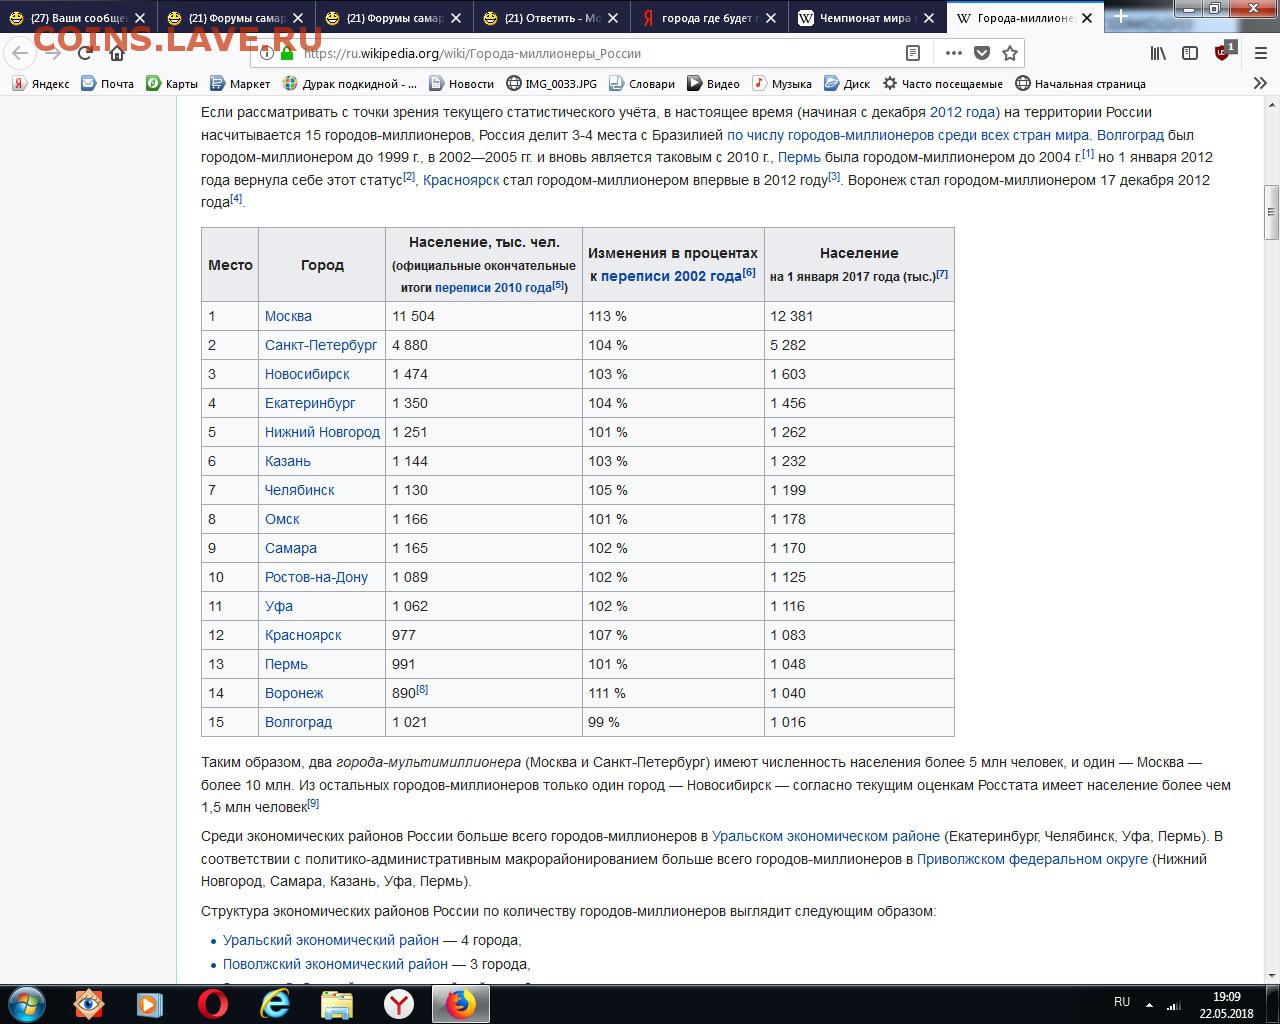Open Начальная страница bookmark
This screenshot has height=1024, width=1280.
(1080, 84)
